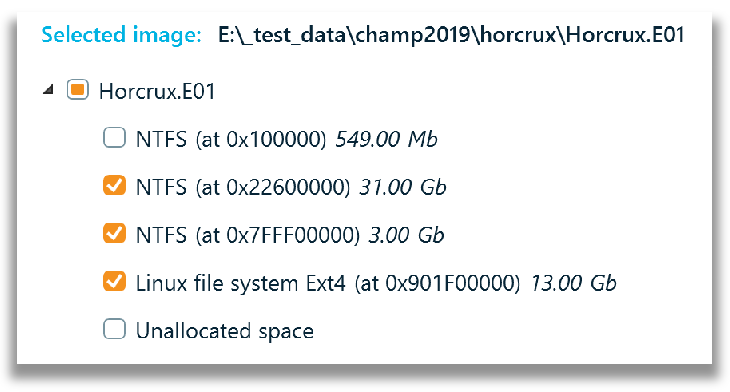The image size is (730, 392).
Task: Select the NTFS at 0x7FFF00000 label
Action: [x=248, y=236]
